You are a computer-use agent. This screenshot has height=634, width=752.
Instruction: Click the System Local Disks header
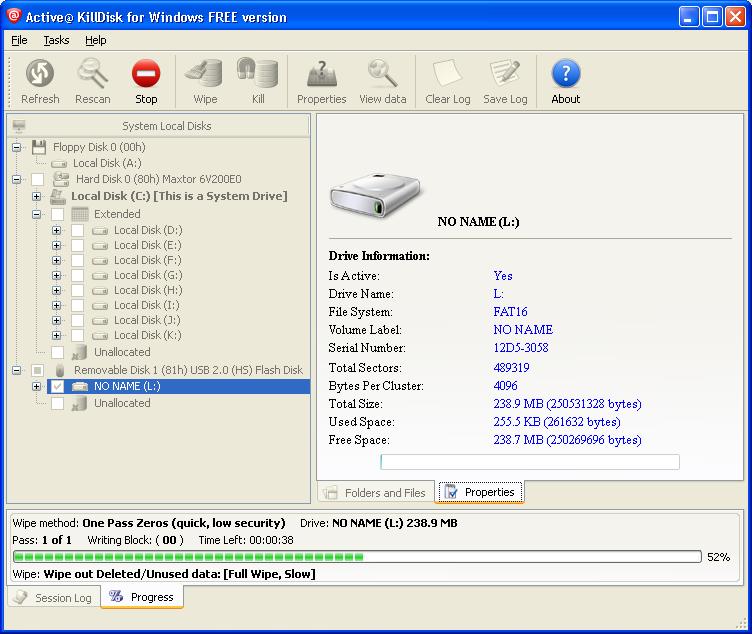pyautogui.click(x=158, y=126)
